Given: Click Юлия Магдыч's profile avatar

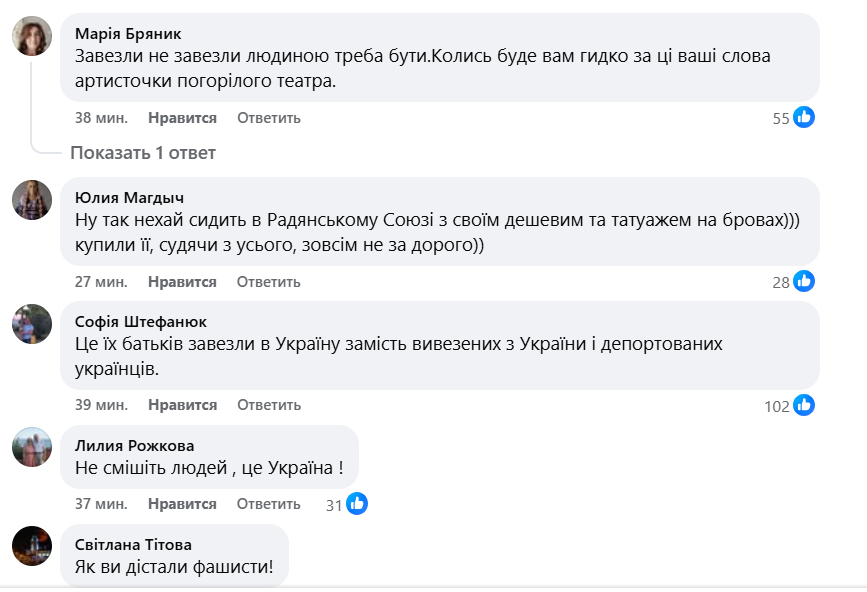Looking at the screenshot, I should point(32,199).
